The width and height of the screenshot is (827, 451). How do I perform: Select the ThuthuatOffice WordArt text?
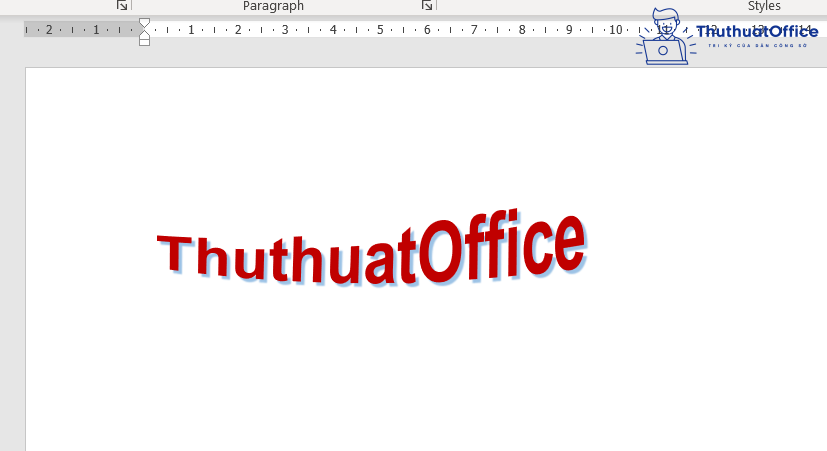(371, 248)
